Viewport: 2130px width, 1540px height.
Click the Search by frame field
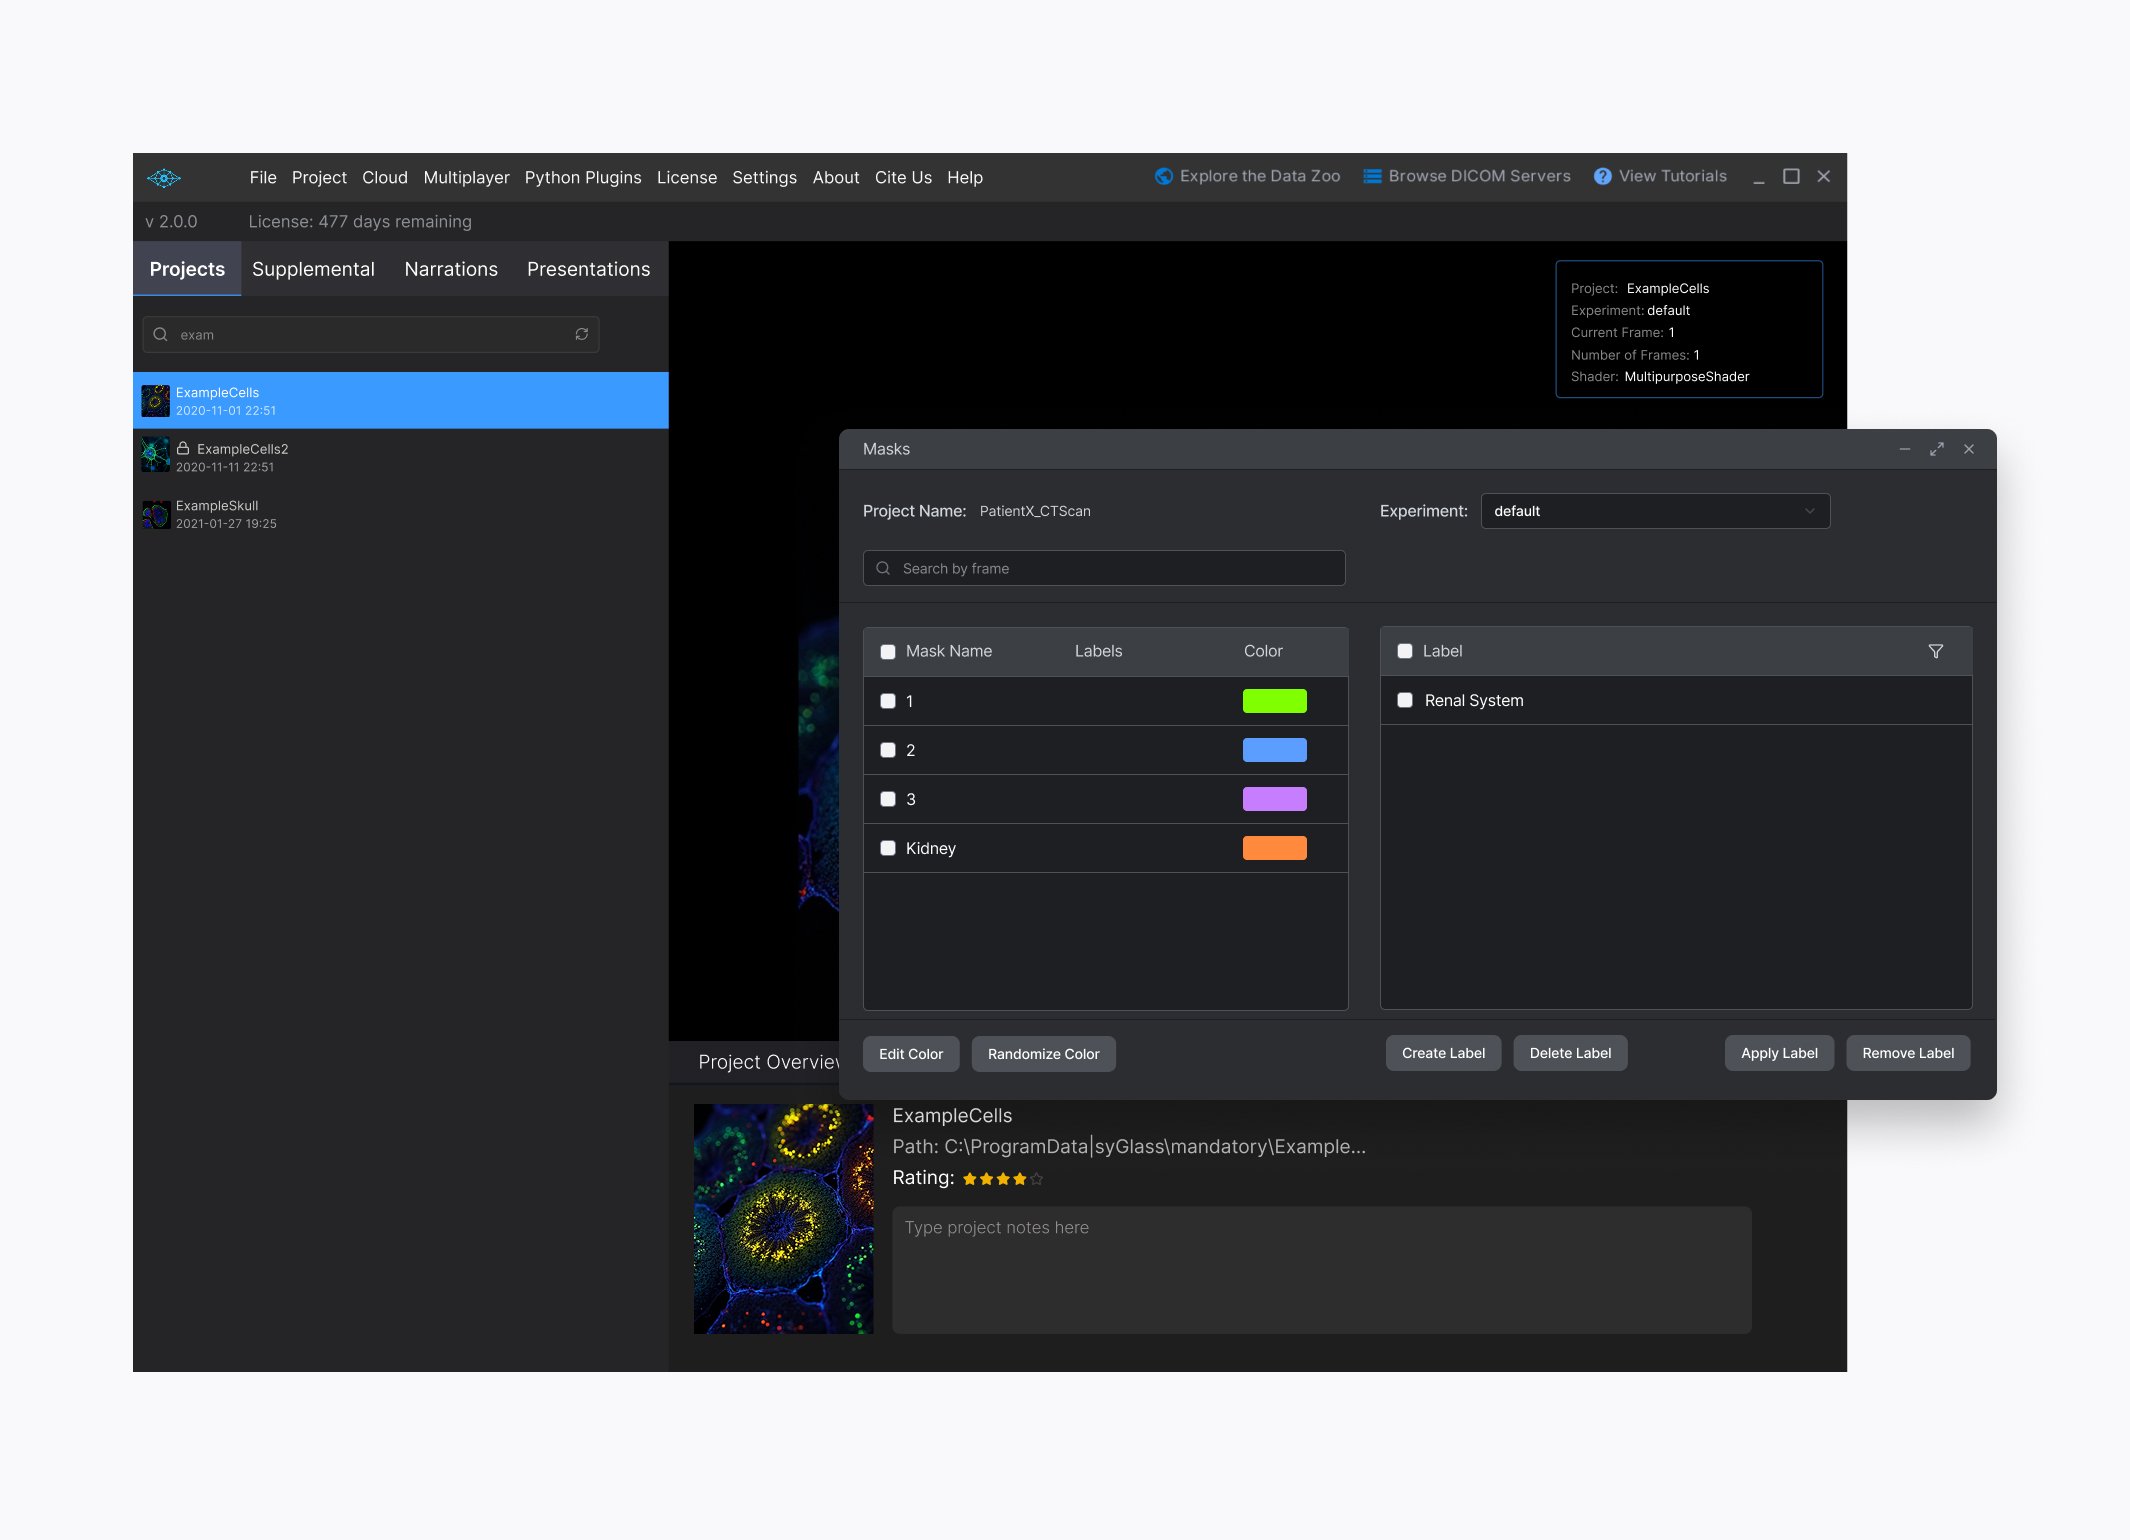pos(1104,568)
